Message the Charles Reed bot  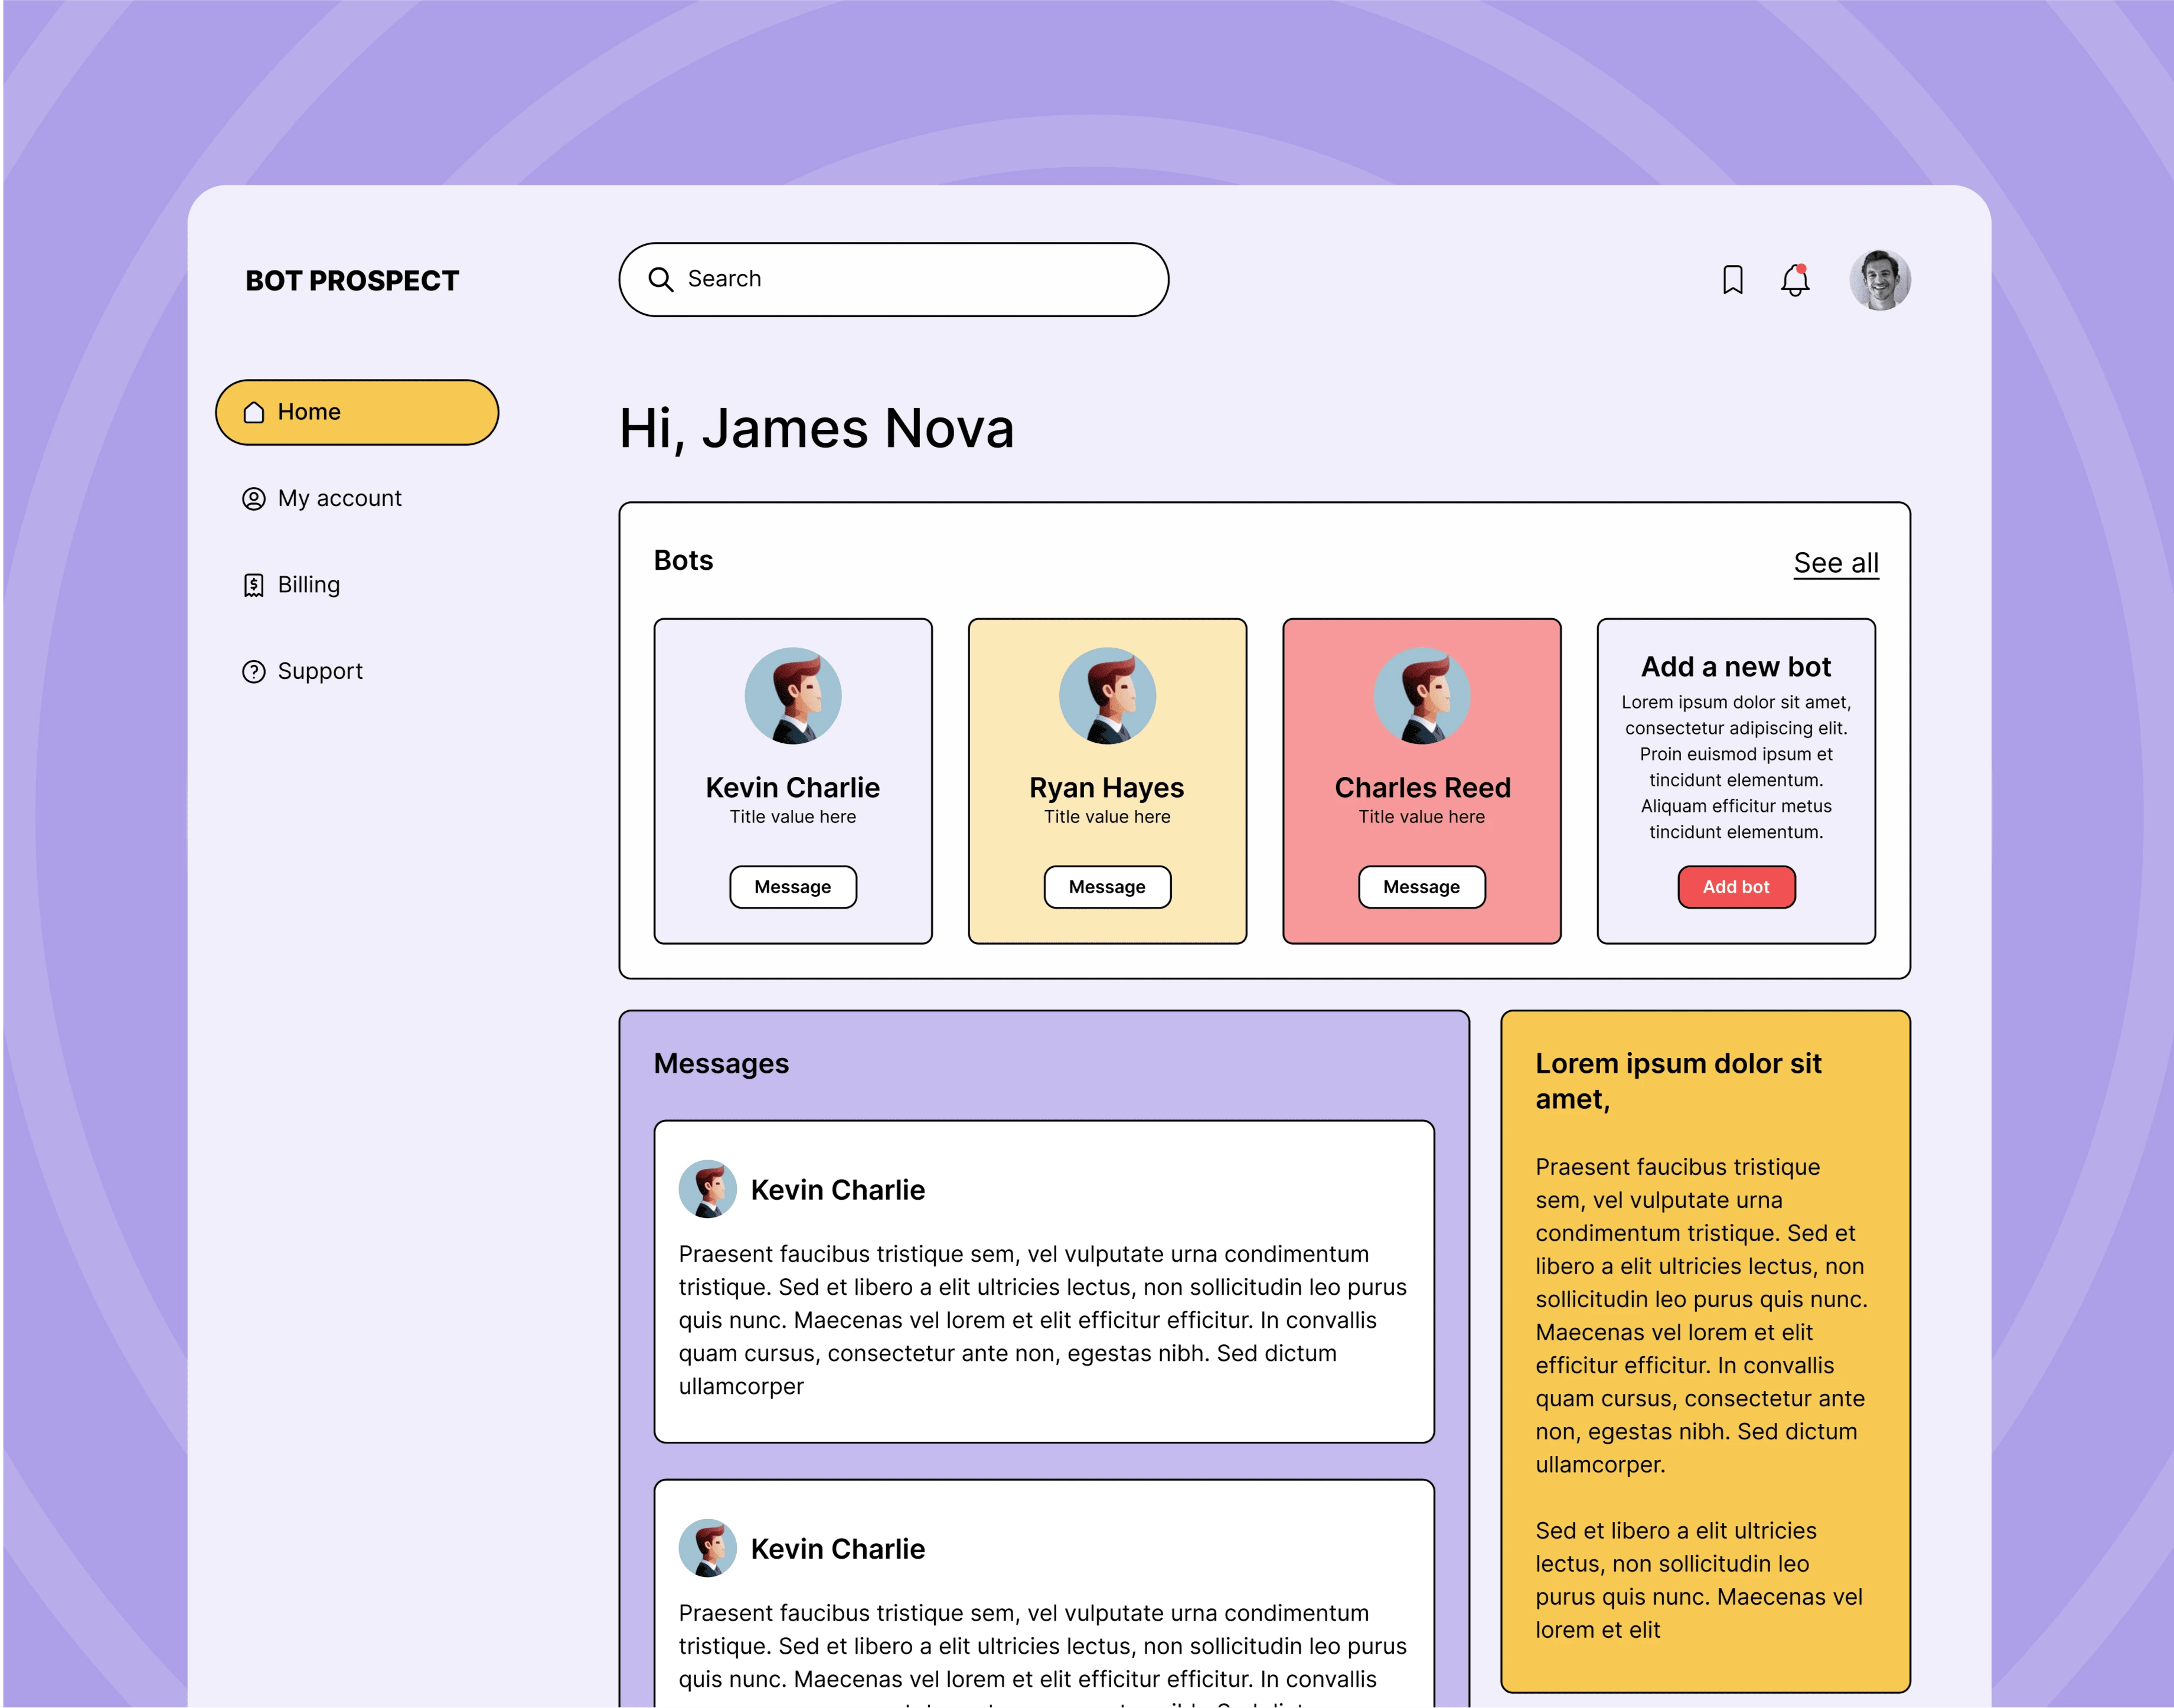[x=1421, y=887]
